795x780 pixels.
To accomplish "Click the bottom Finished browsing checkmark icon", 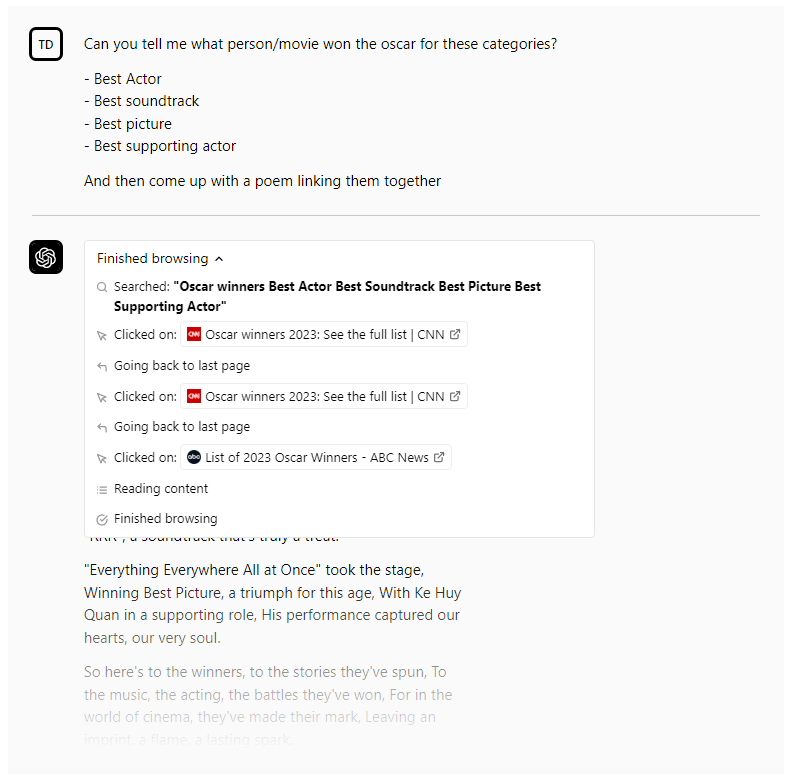I will point(102,519).
